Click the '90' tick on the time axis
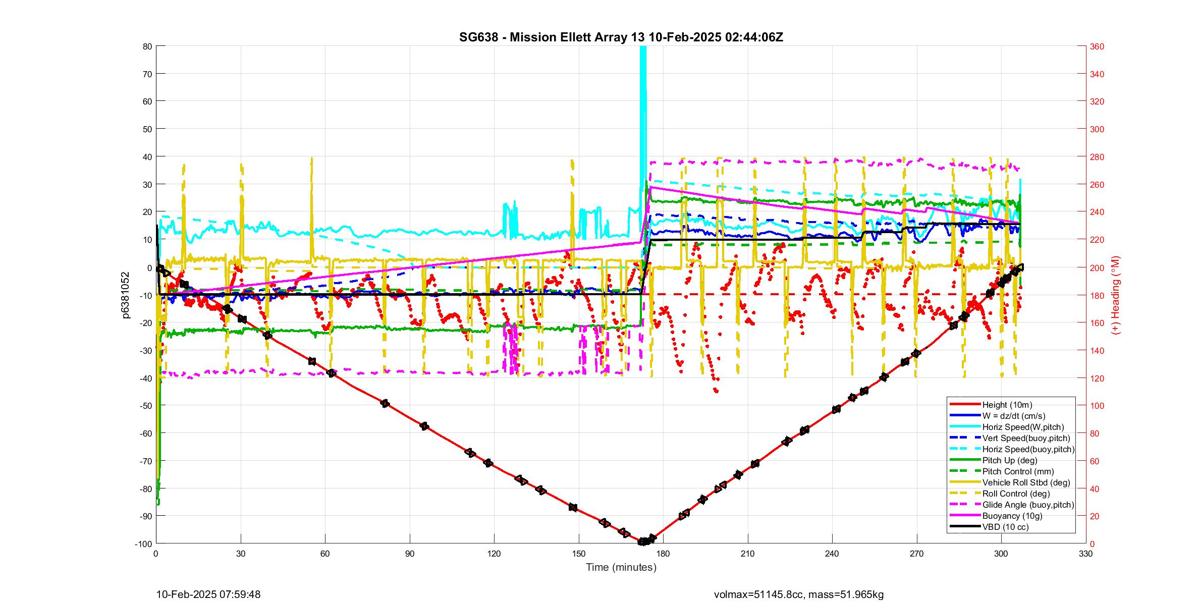Screen dimensions: 1200x611 pyautogui.click(x=410, y=552)
